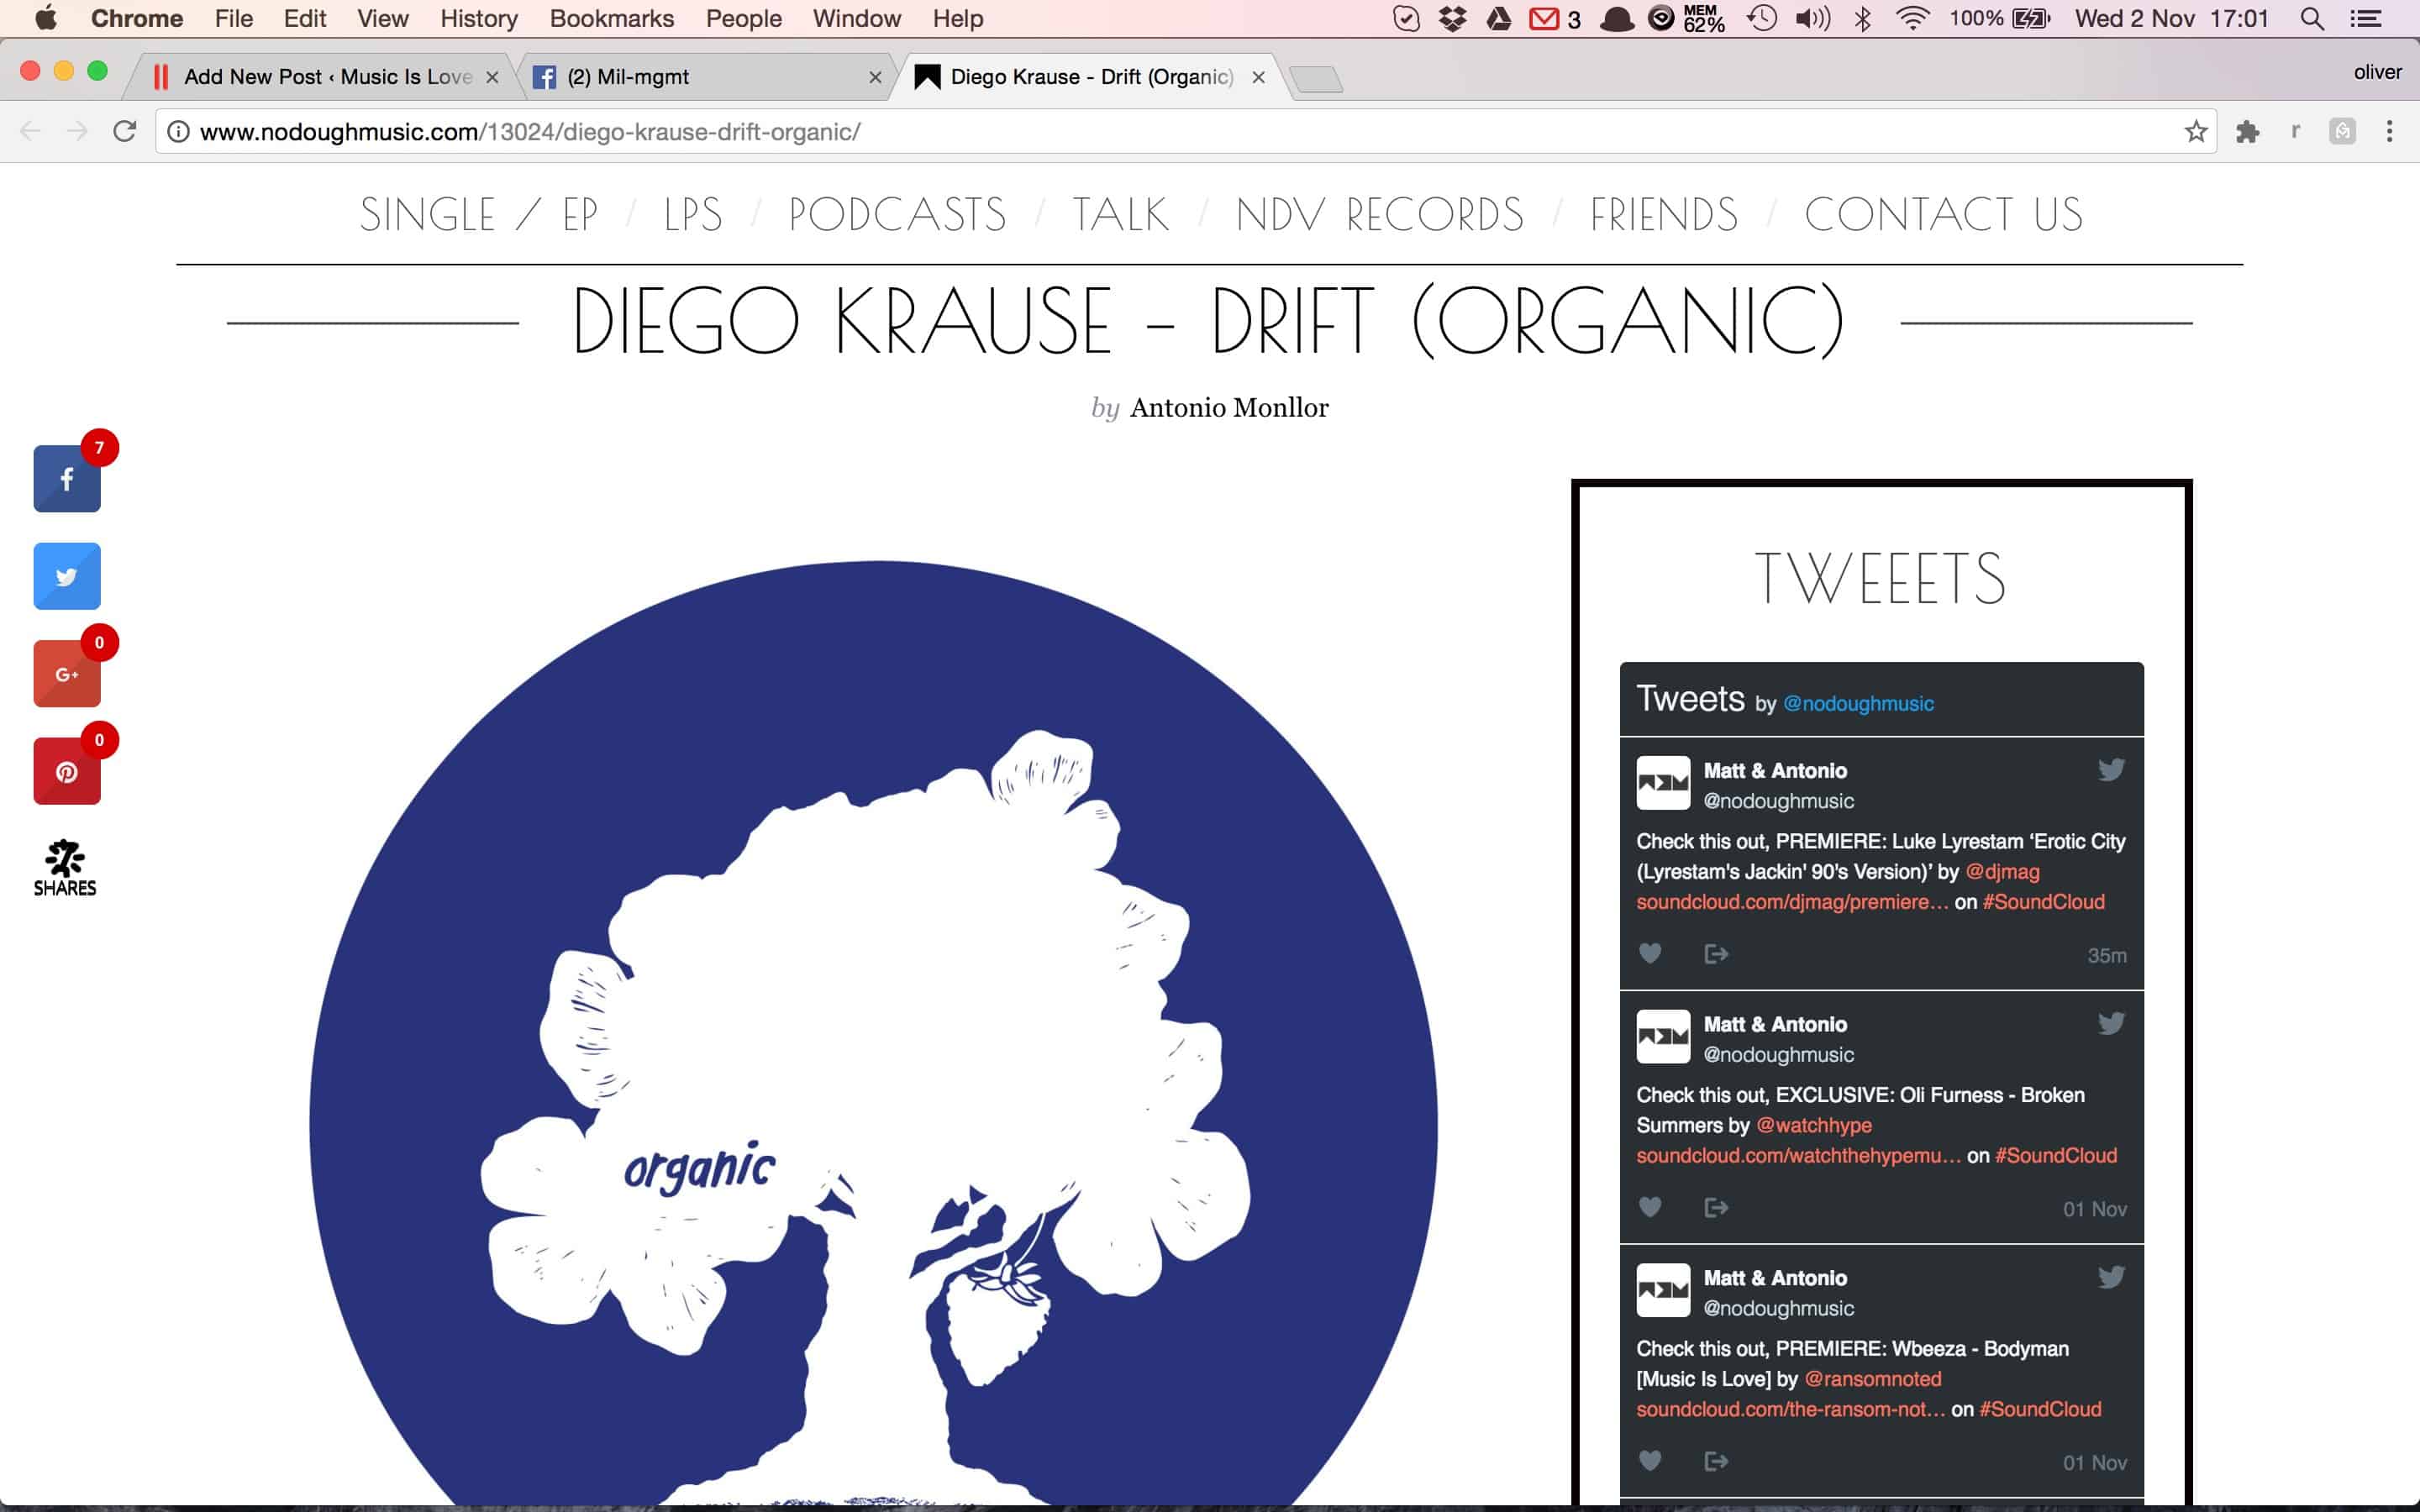Viewport: 2420px width, 1512px height.
Task: Like the Luke Lyrestam premiere tweet
Action: 1650,953
